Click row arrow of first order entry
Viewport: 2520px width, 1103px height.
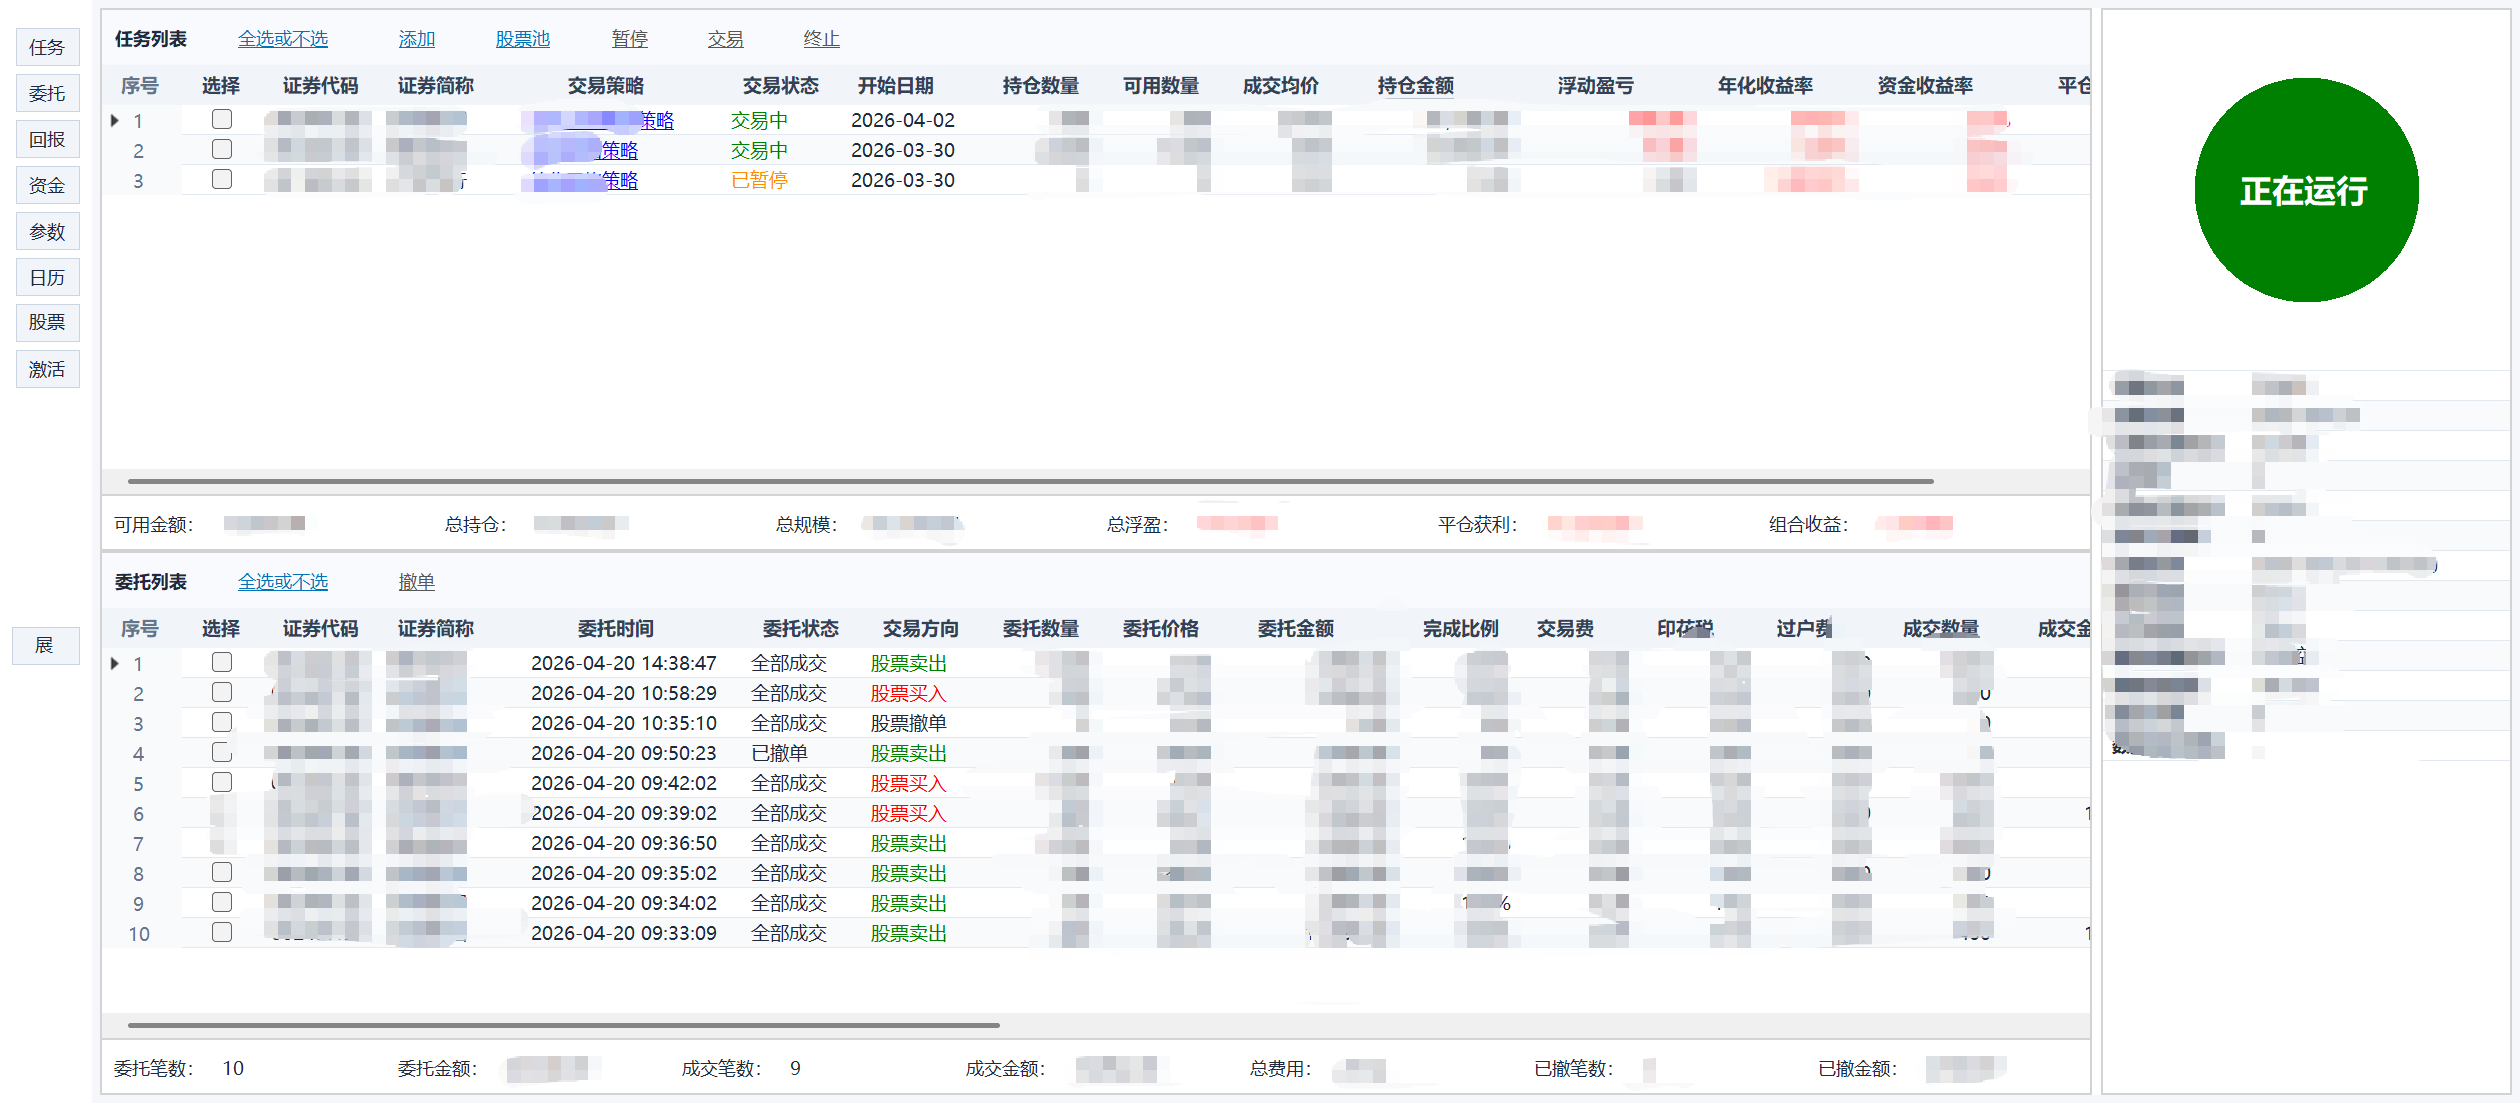tap(115, 663)
